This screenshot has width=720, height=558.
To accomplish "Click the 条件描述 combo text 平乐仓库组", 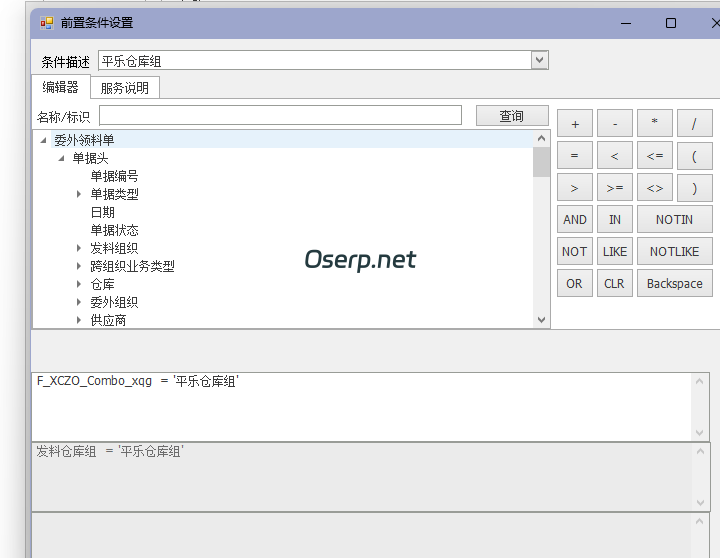I will point(131,61).
